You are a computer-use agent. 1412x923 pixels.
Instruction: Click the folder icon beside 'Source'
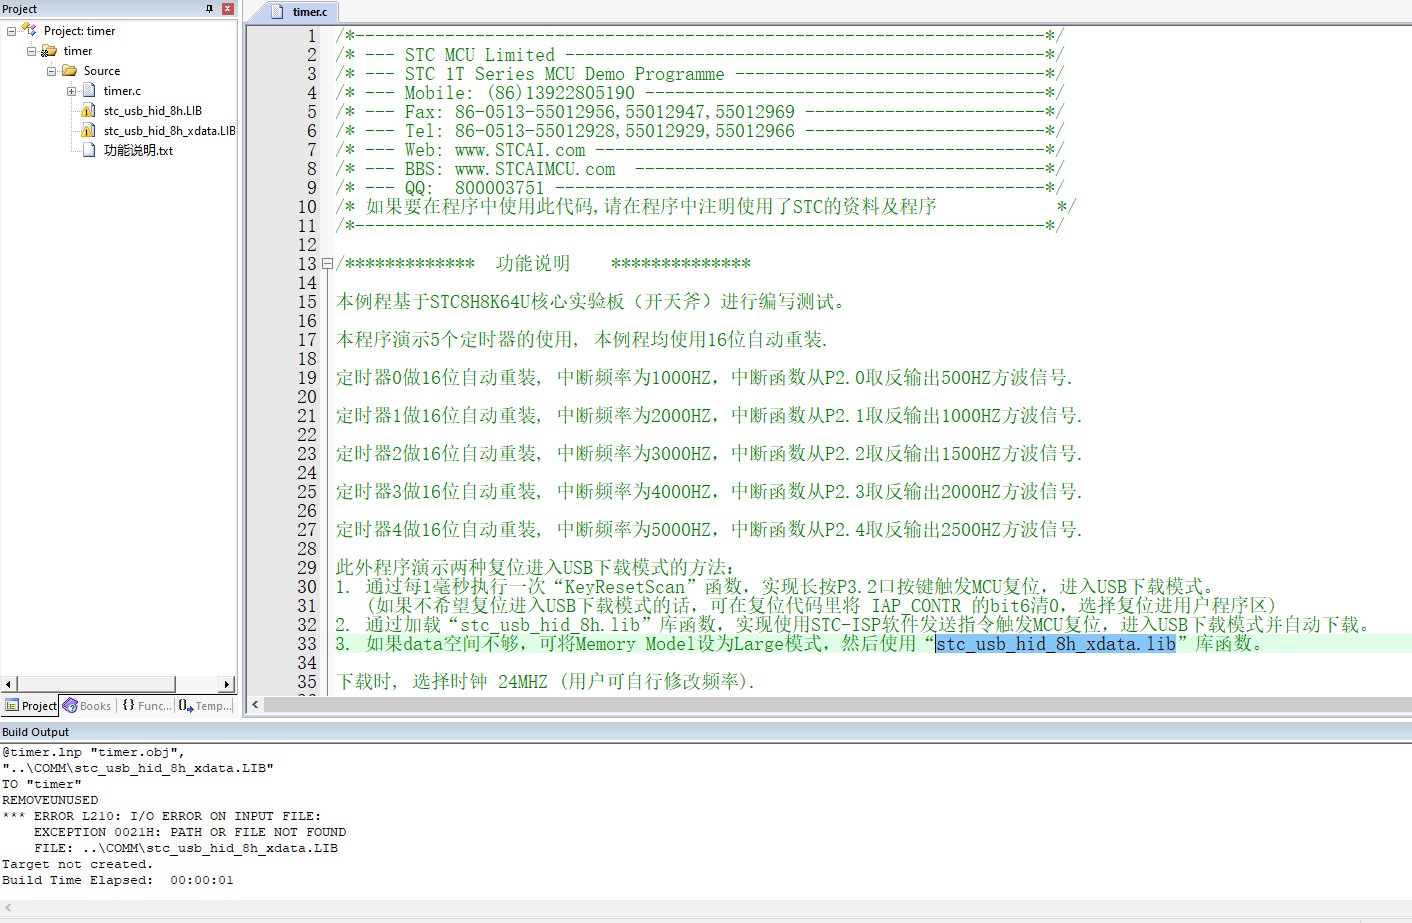tap(69, 71)
